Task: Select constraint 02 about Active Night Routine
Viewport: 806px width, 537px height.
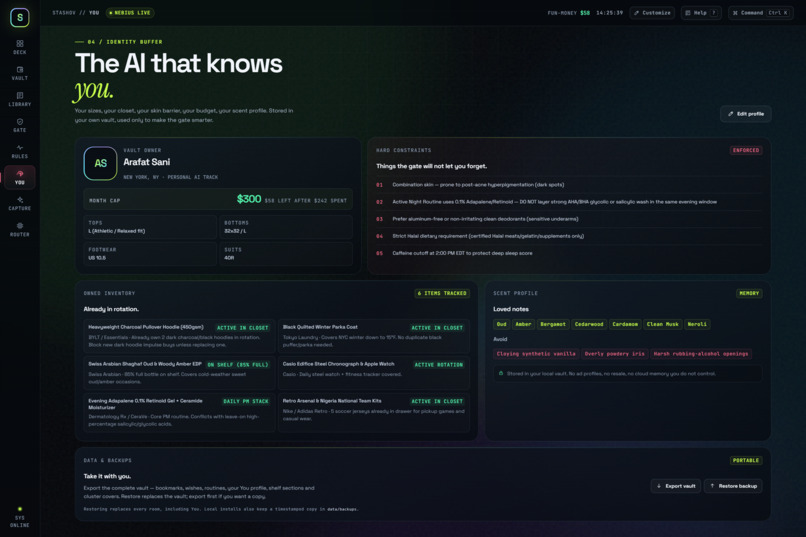Action: pyautogui.click(x=569, y=202)
